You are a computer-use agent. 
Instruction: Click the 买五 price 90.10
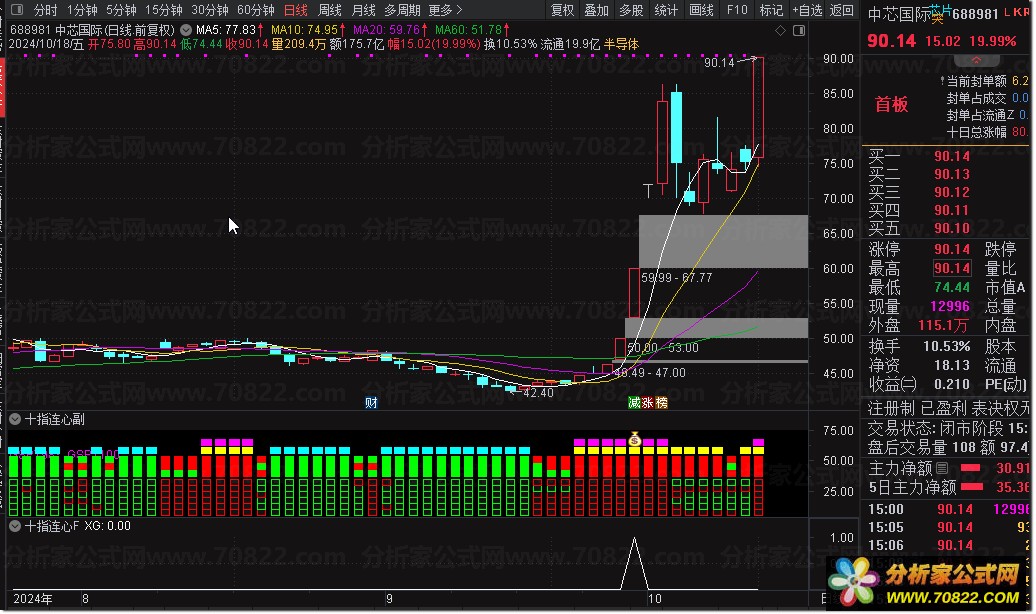(951, 228)
